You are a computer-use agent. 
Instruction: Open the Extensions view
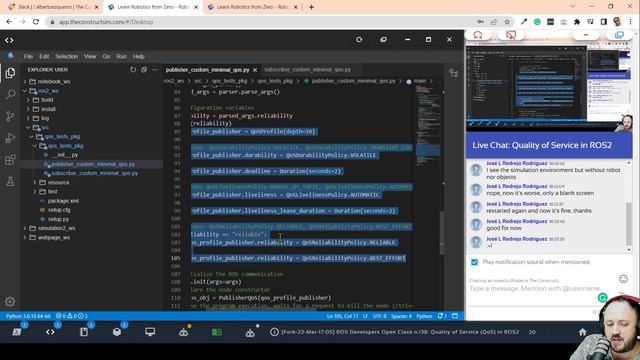point(10,160)
